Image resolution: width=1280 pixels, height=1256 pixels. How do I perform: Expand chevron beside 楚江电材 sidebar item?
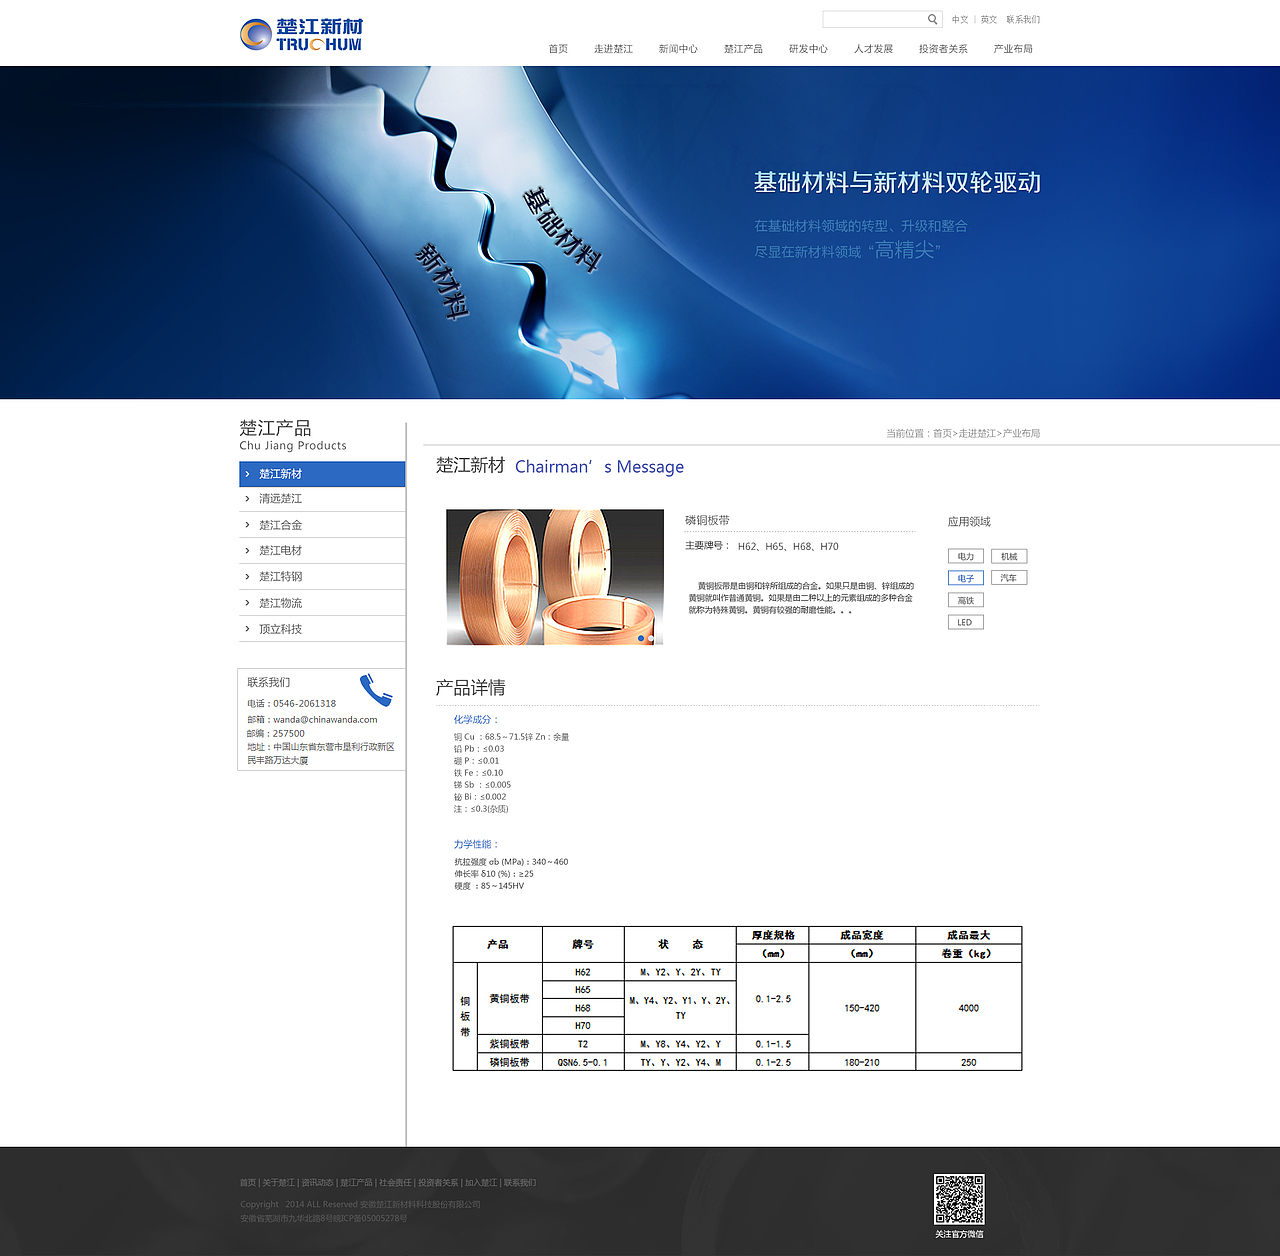point(247,551)
